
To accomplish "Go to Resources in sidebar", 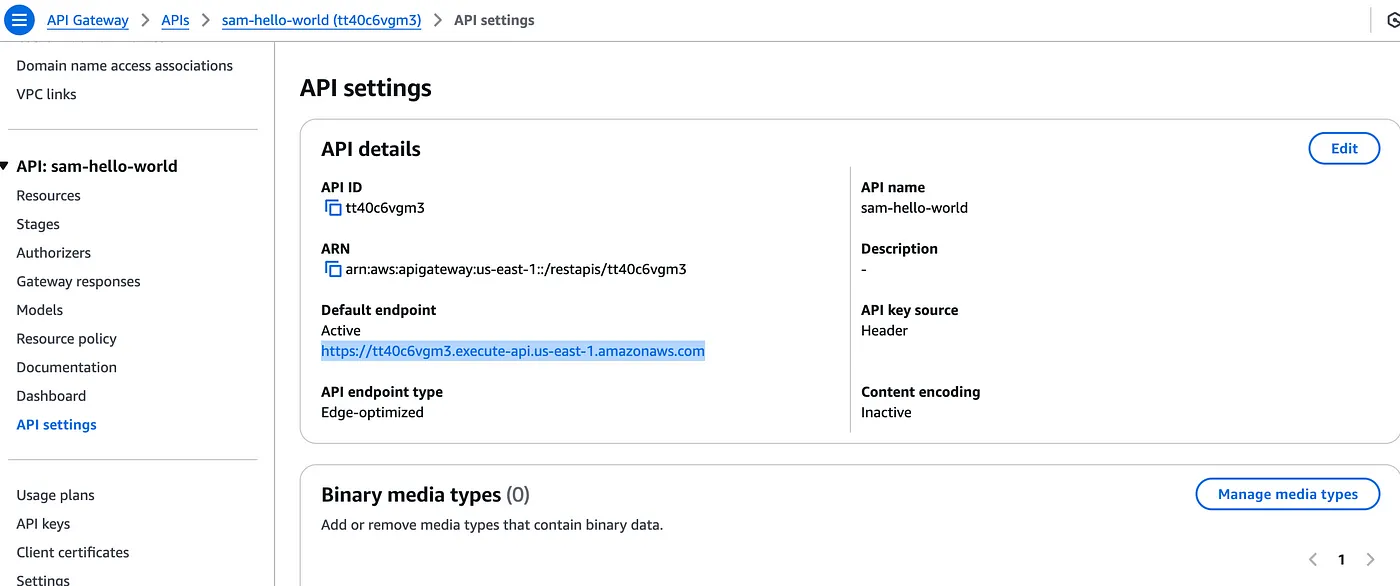I will (49, 196).
